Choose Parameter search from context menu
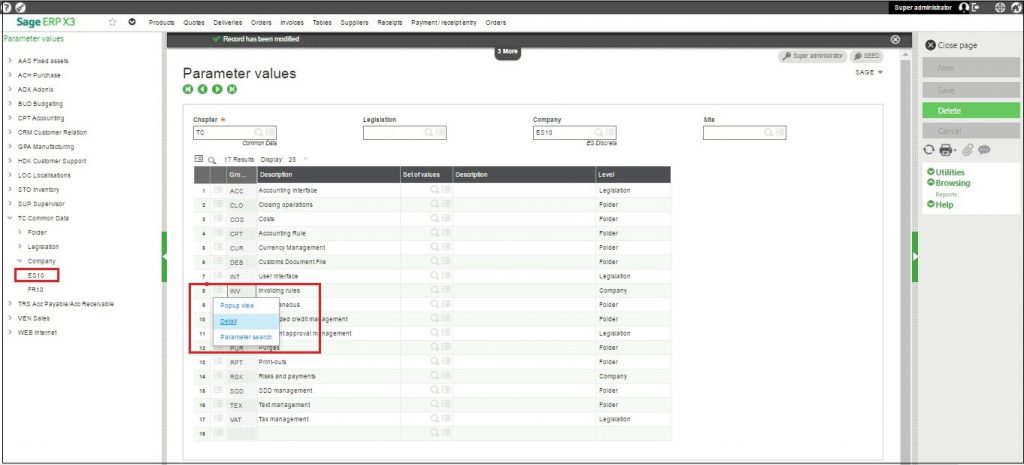This screenshot has height=465, width=1024. [x=246, y=337]
